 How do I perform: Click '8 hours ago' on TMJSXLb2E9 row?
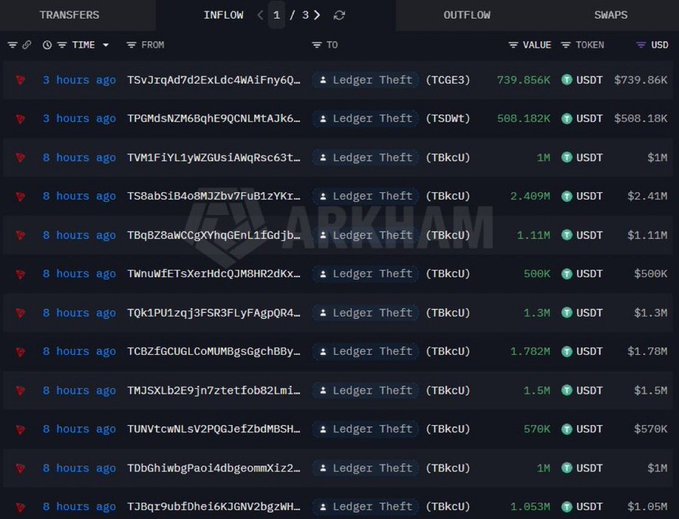[x=79, y=390]
